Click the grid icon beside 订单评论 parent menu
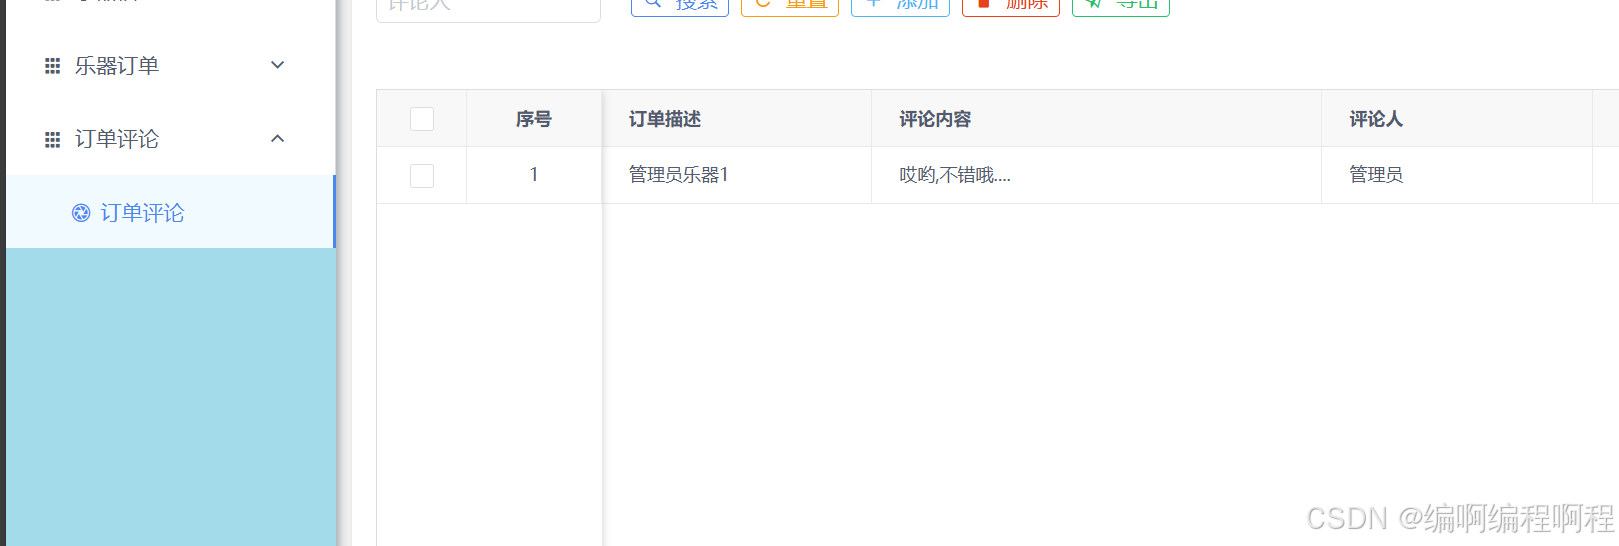 [x=53, y=140]
